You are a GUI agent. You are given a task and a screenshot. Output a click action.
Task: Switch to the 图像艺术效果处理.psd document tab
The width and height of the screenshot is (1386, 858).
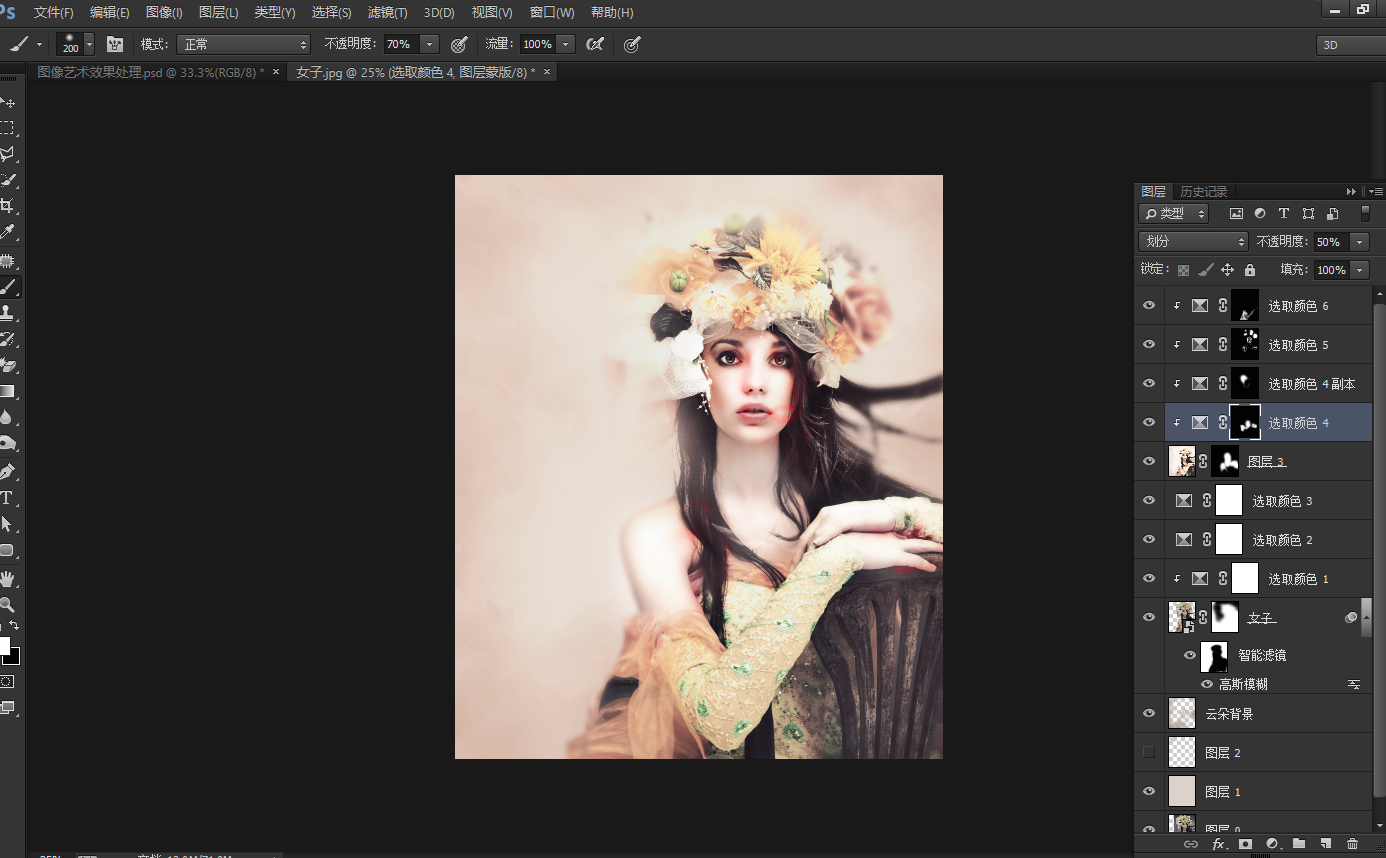(x=150, y=72)
